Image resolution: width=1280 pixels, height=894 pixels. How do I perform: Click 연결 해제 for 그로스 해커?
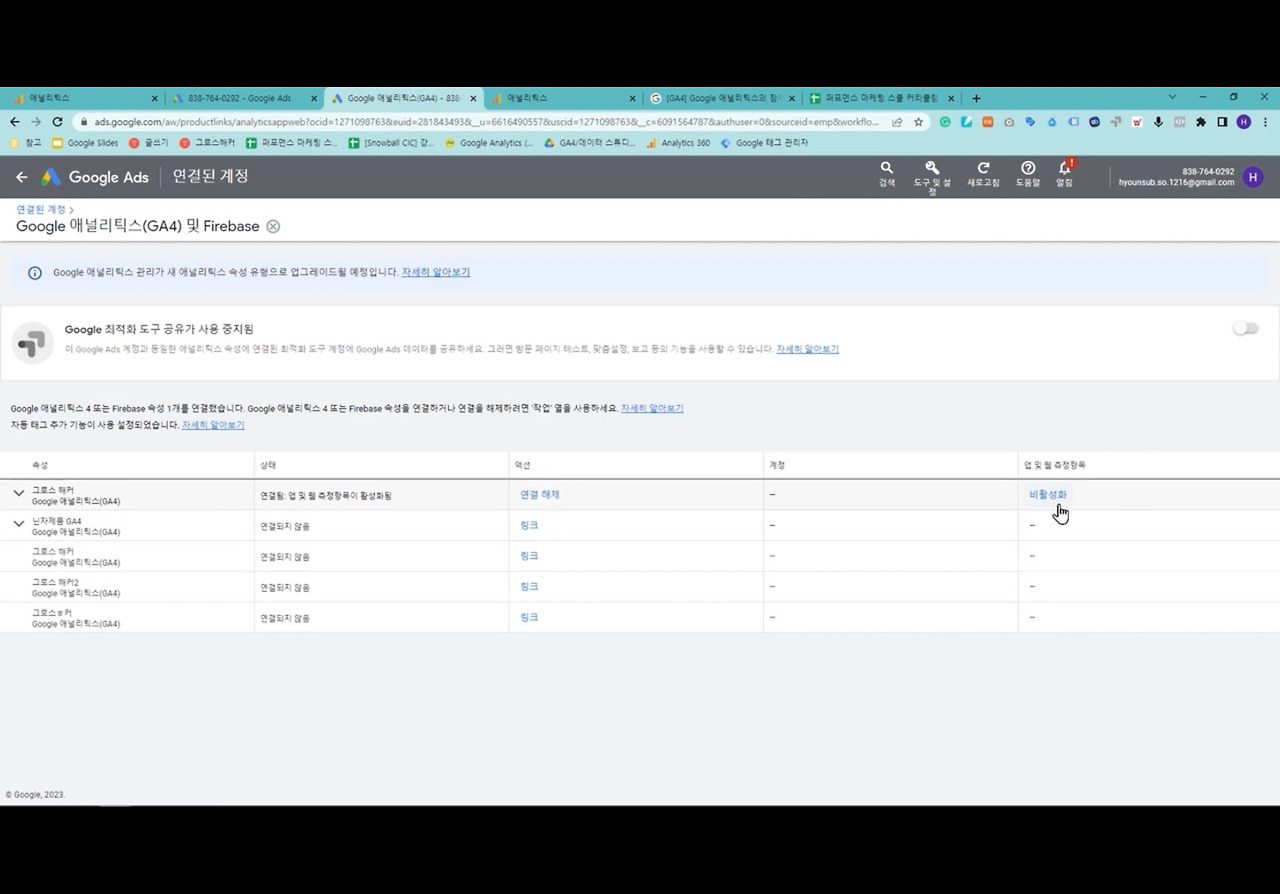point(540,494)
